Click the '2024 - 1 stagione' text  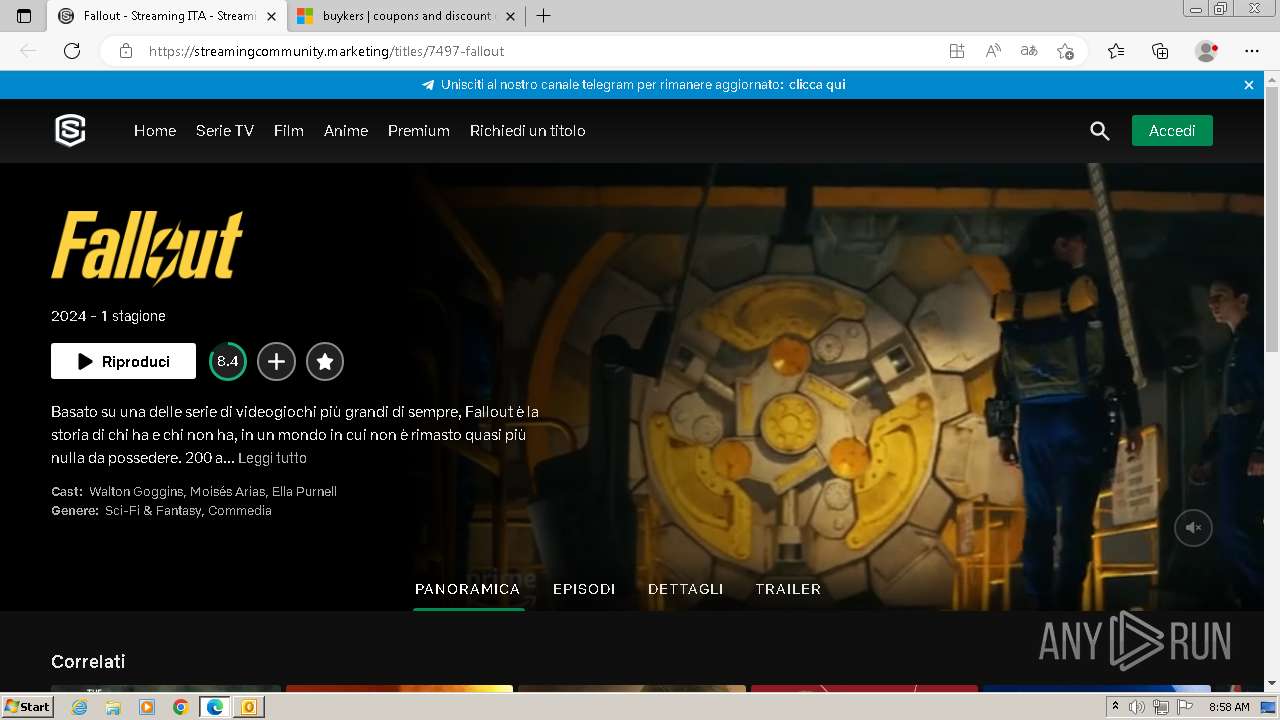pos(108,316)
